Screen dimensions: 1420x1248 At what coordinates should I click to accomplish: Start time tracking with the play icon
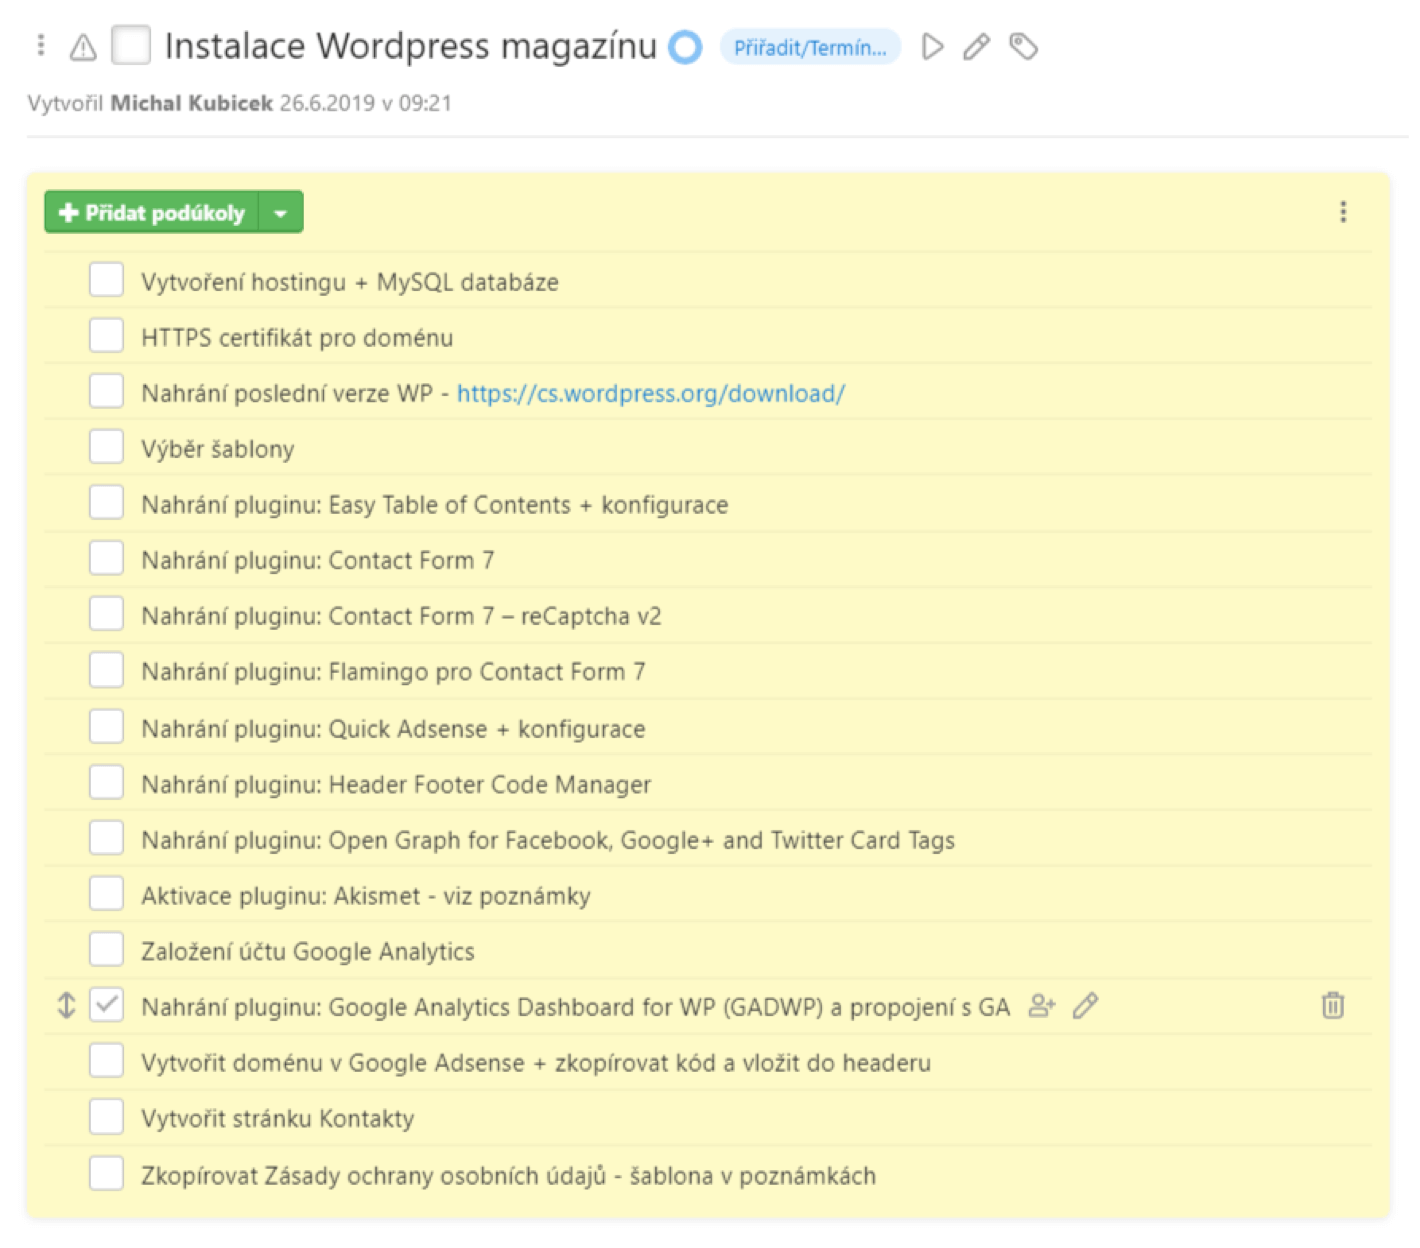(933, 47)
